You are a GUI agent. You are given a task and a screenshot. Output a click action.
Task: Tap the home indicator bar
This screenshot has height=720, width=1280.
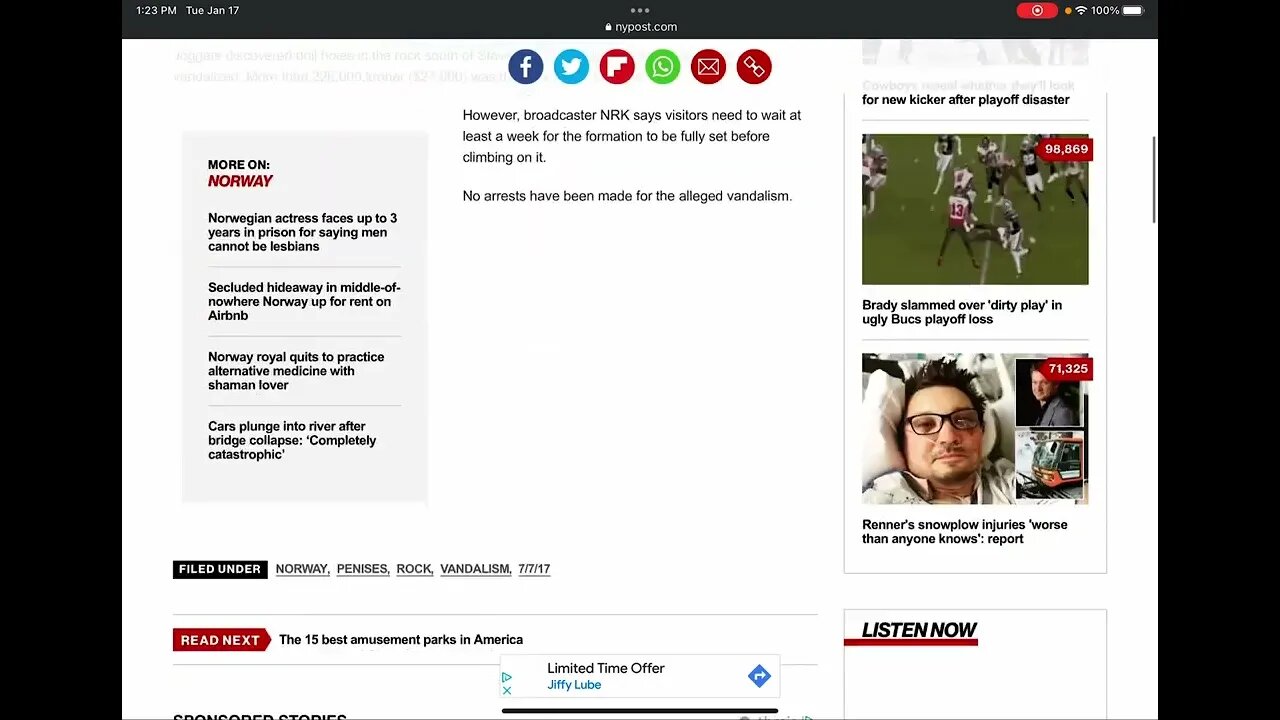click(640, 711)
